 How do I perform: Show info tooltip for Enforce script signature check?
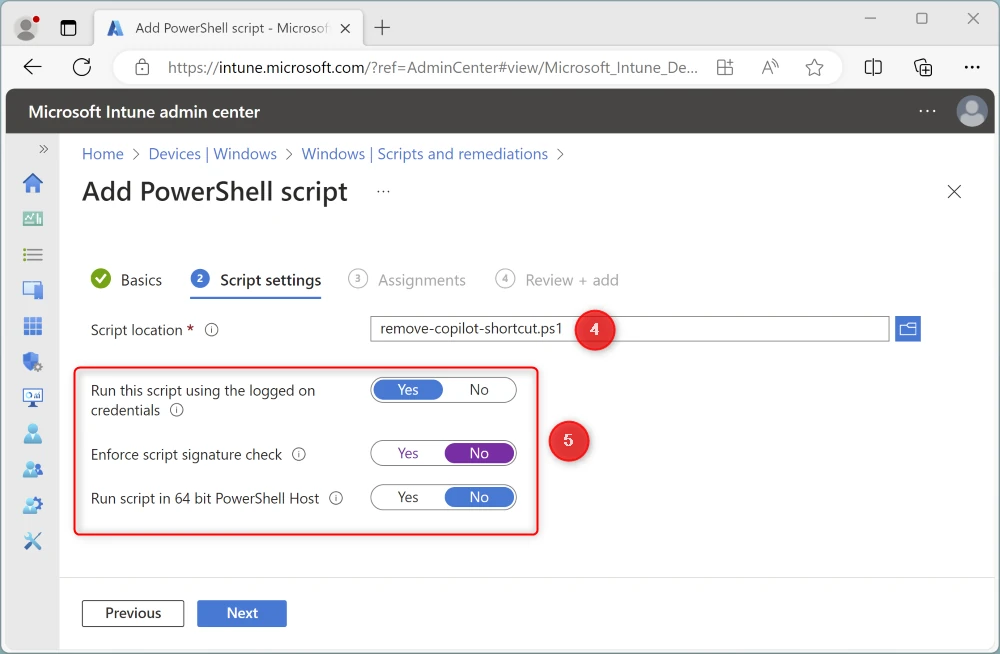tap(298, 454)
